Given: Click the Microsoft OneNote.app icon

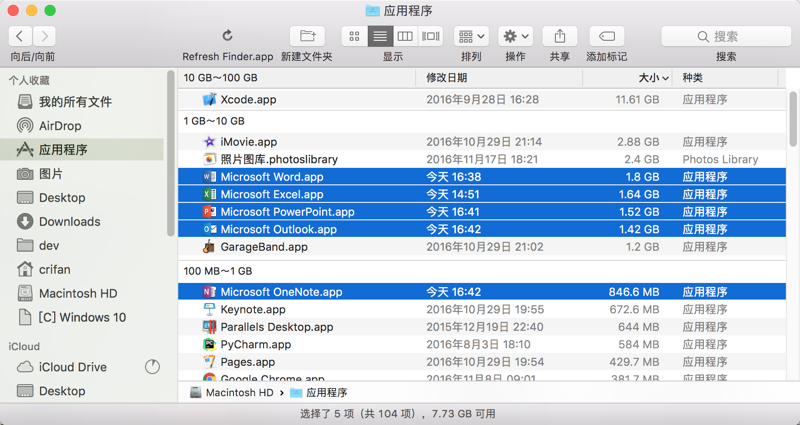Looking at the screenshot, I should pos(209,292).
